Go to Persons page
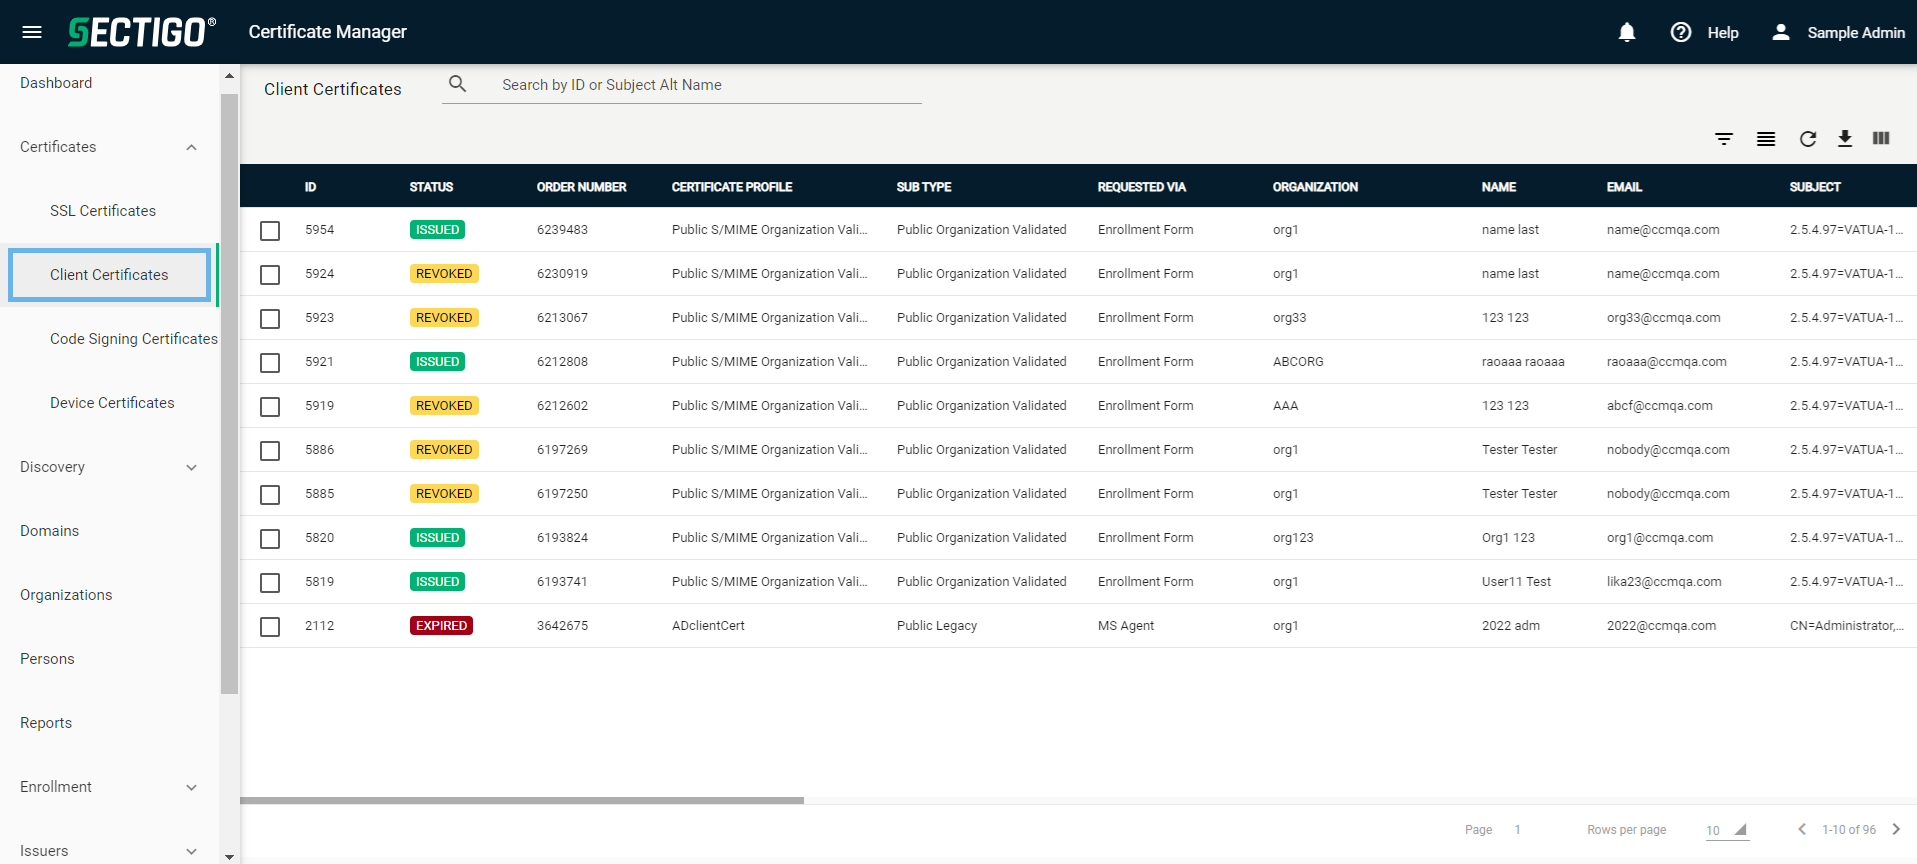The height and width of the screenshot is (864, 1917). point(47,659)
